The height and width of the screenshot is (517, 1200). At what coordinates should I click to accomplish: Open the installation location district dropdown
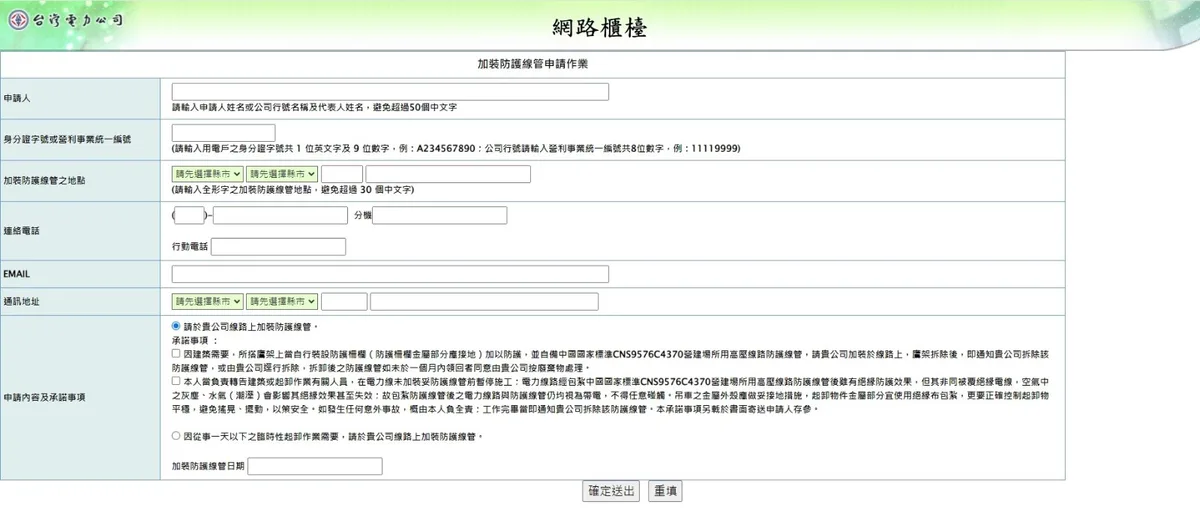282,174
